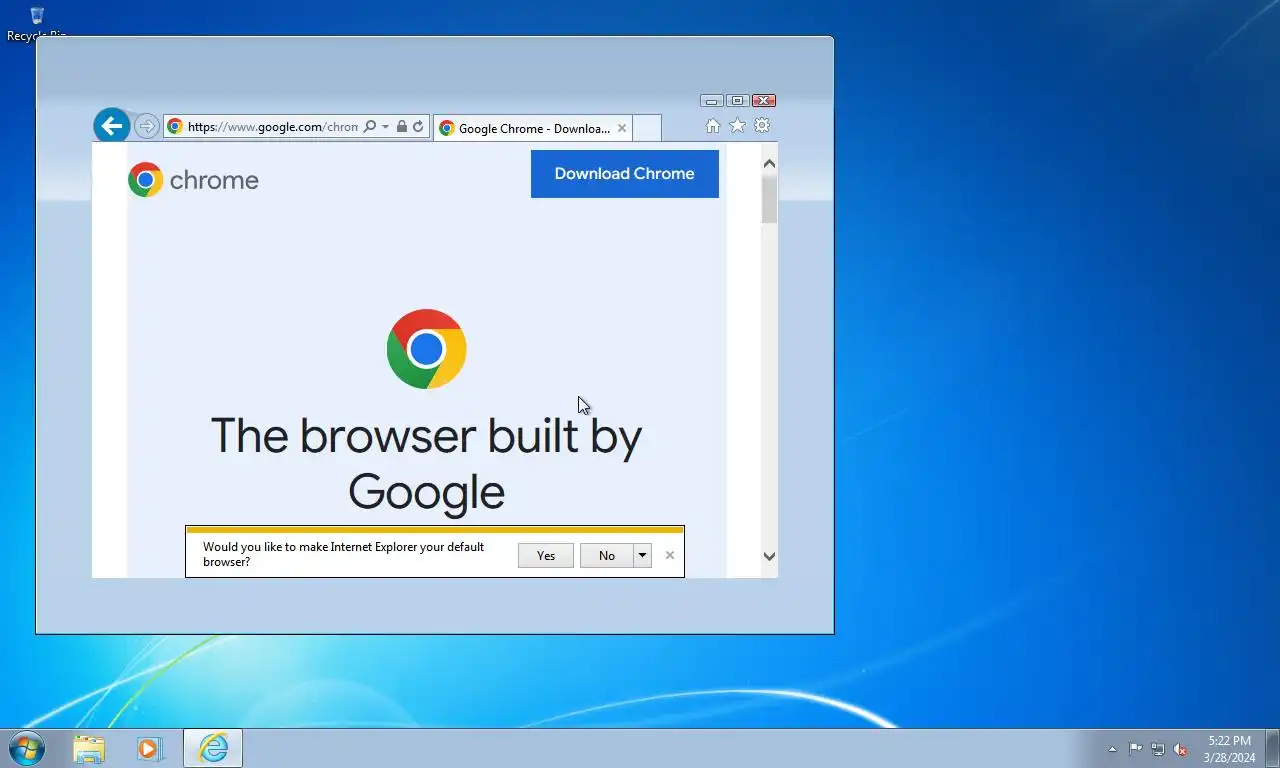Click the chrome logo in page header
The height and width of the screenshot is (768, 1280).
(x=193, y=180)
